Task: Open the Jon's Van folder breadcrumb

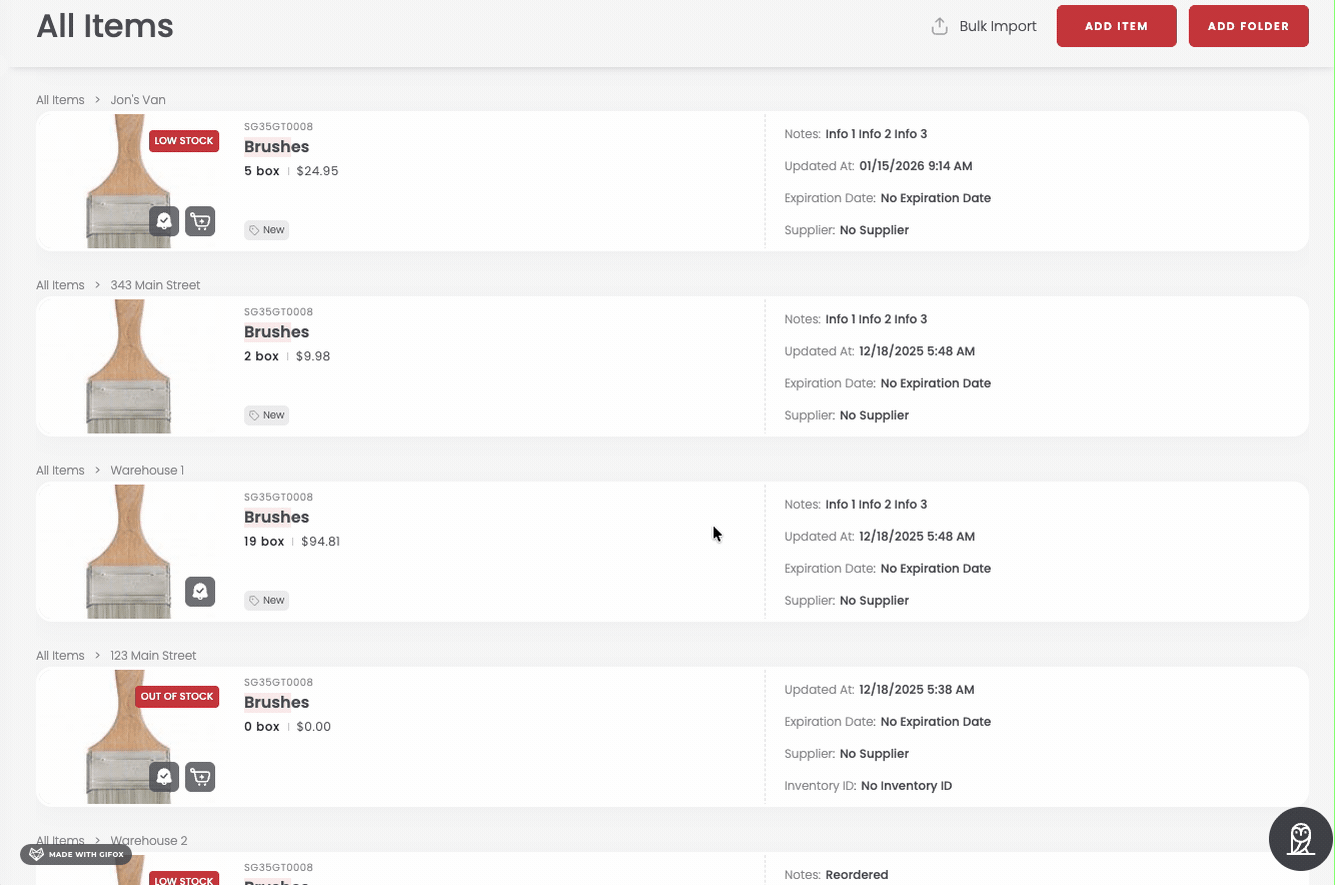Action: pyautogui.click(x=138, y=100)
